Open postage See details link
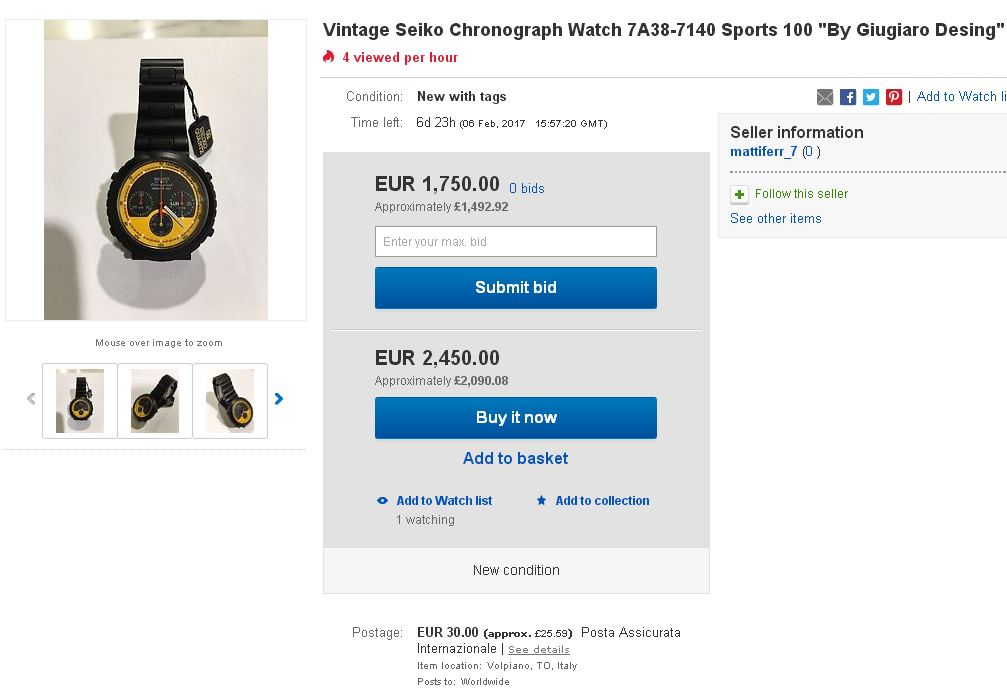 [538, 650]
